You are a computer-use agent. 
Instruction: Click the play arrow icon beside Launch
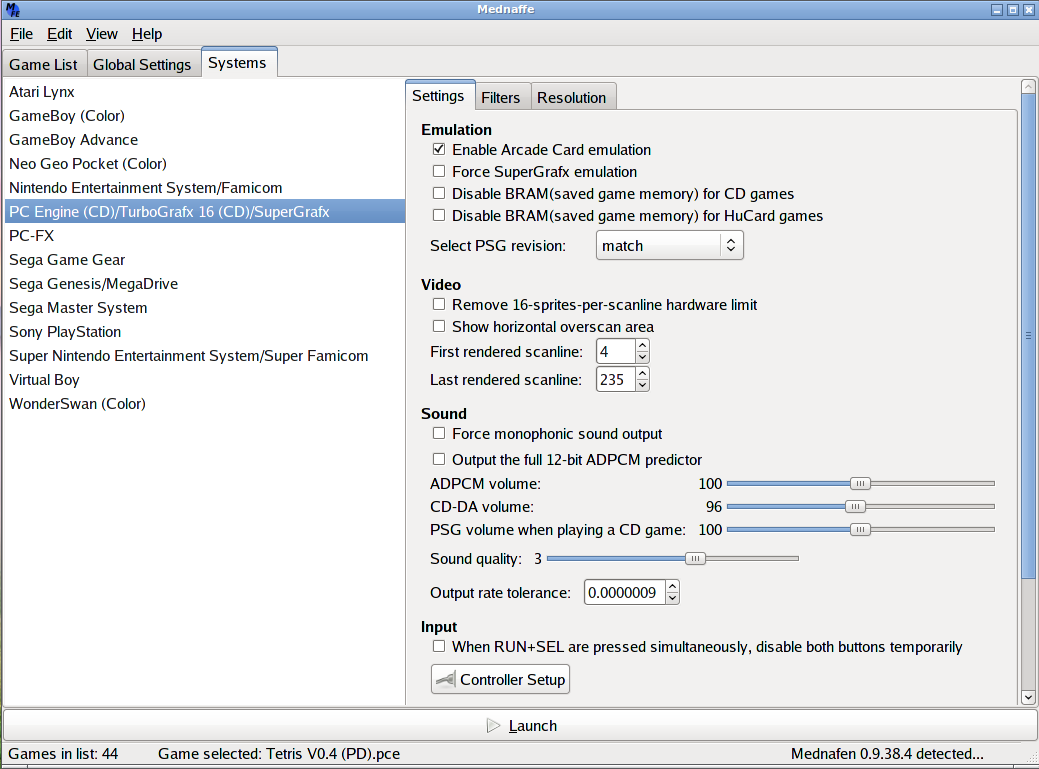click(494, 726)
